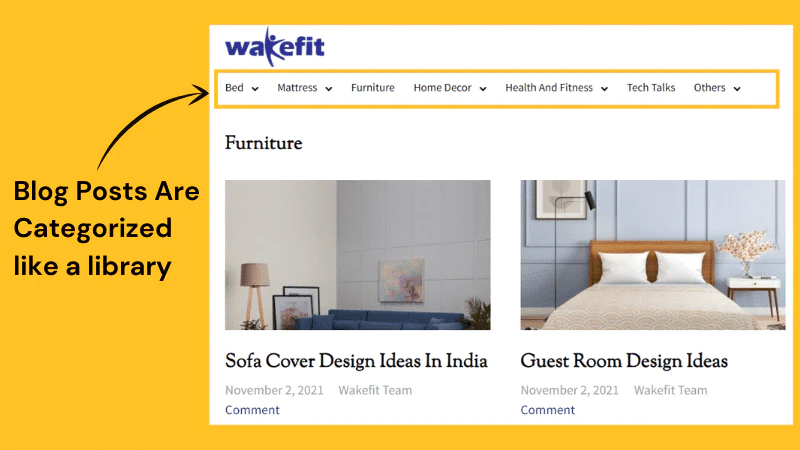Expand the Others dropdown chevron

coord(737,89)
